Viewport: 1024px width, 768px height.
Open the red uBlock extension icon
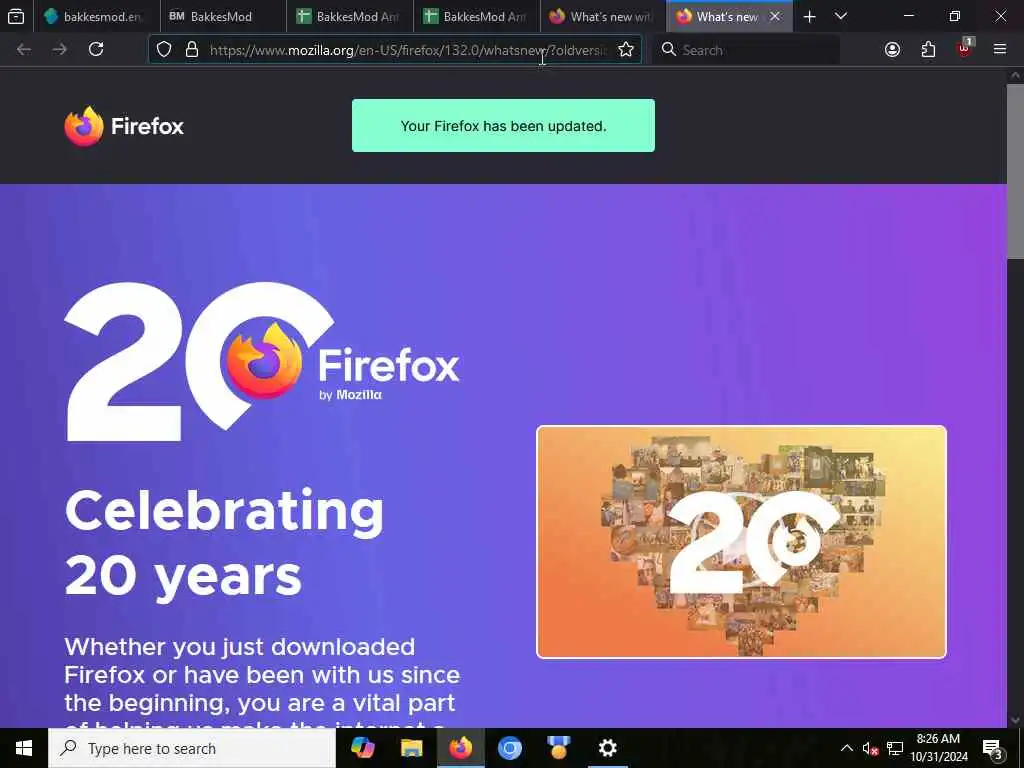964,48
